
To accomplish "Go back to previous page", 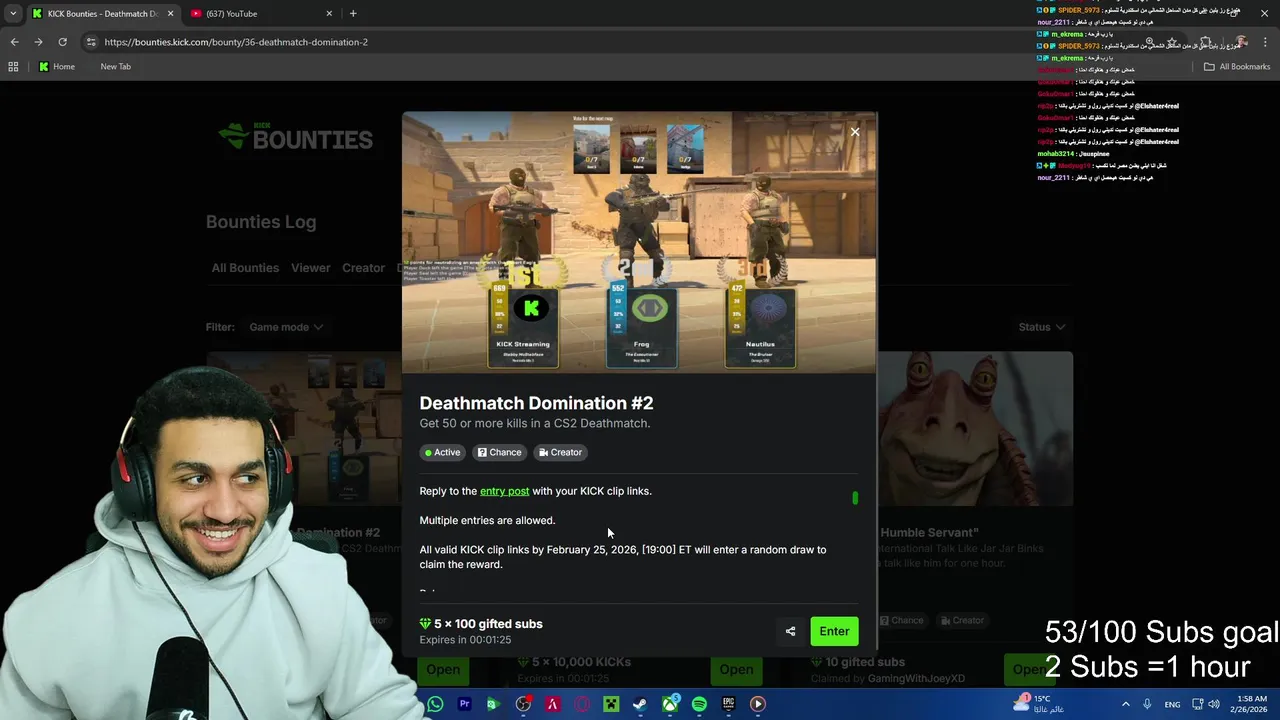I will [14, 42].
